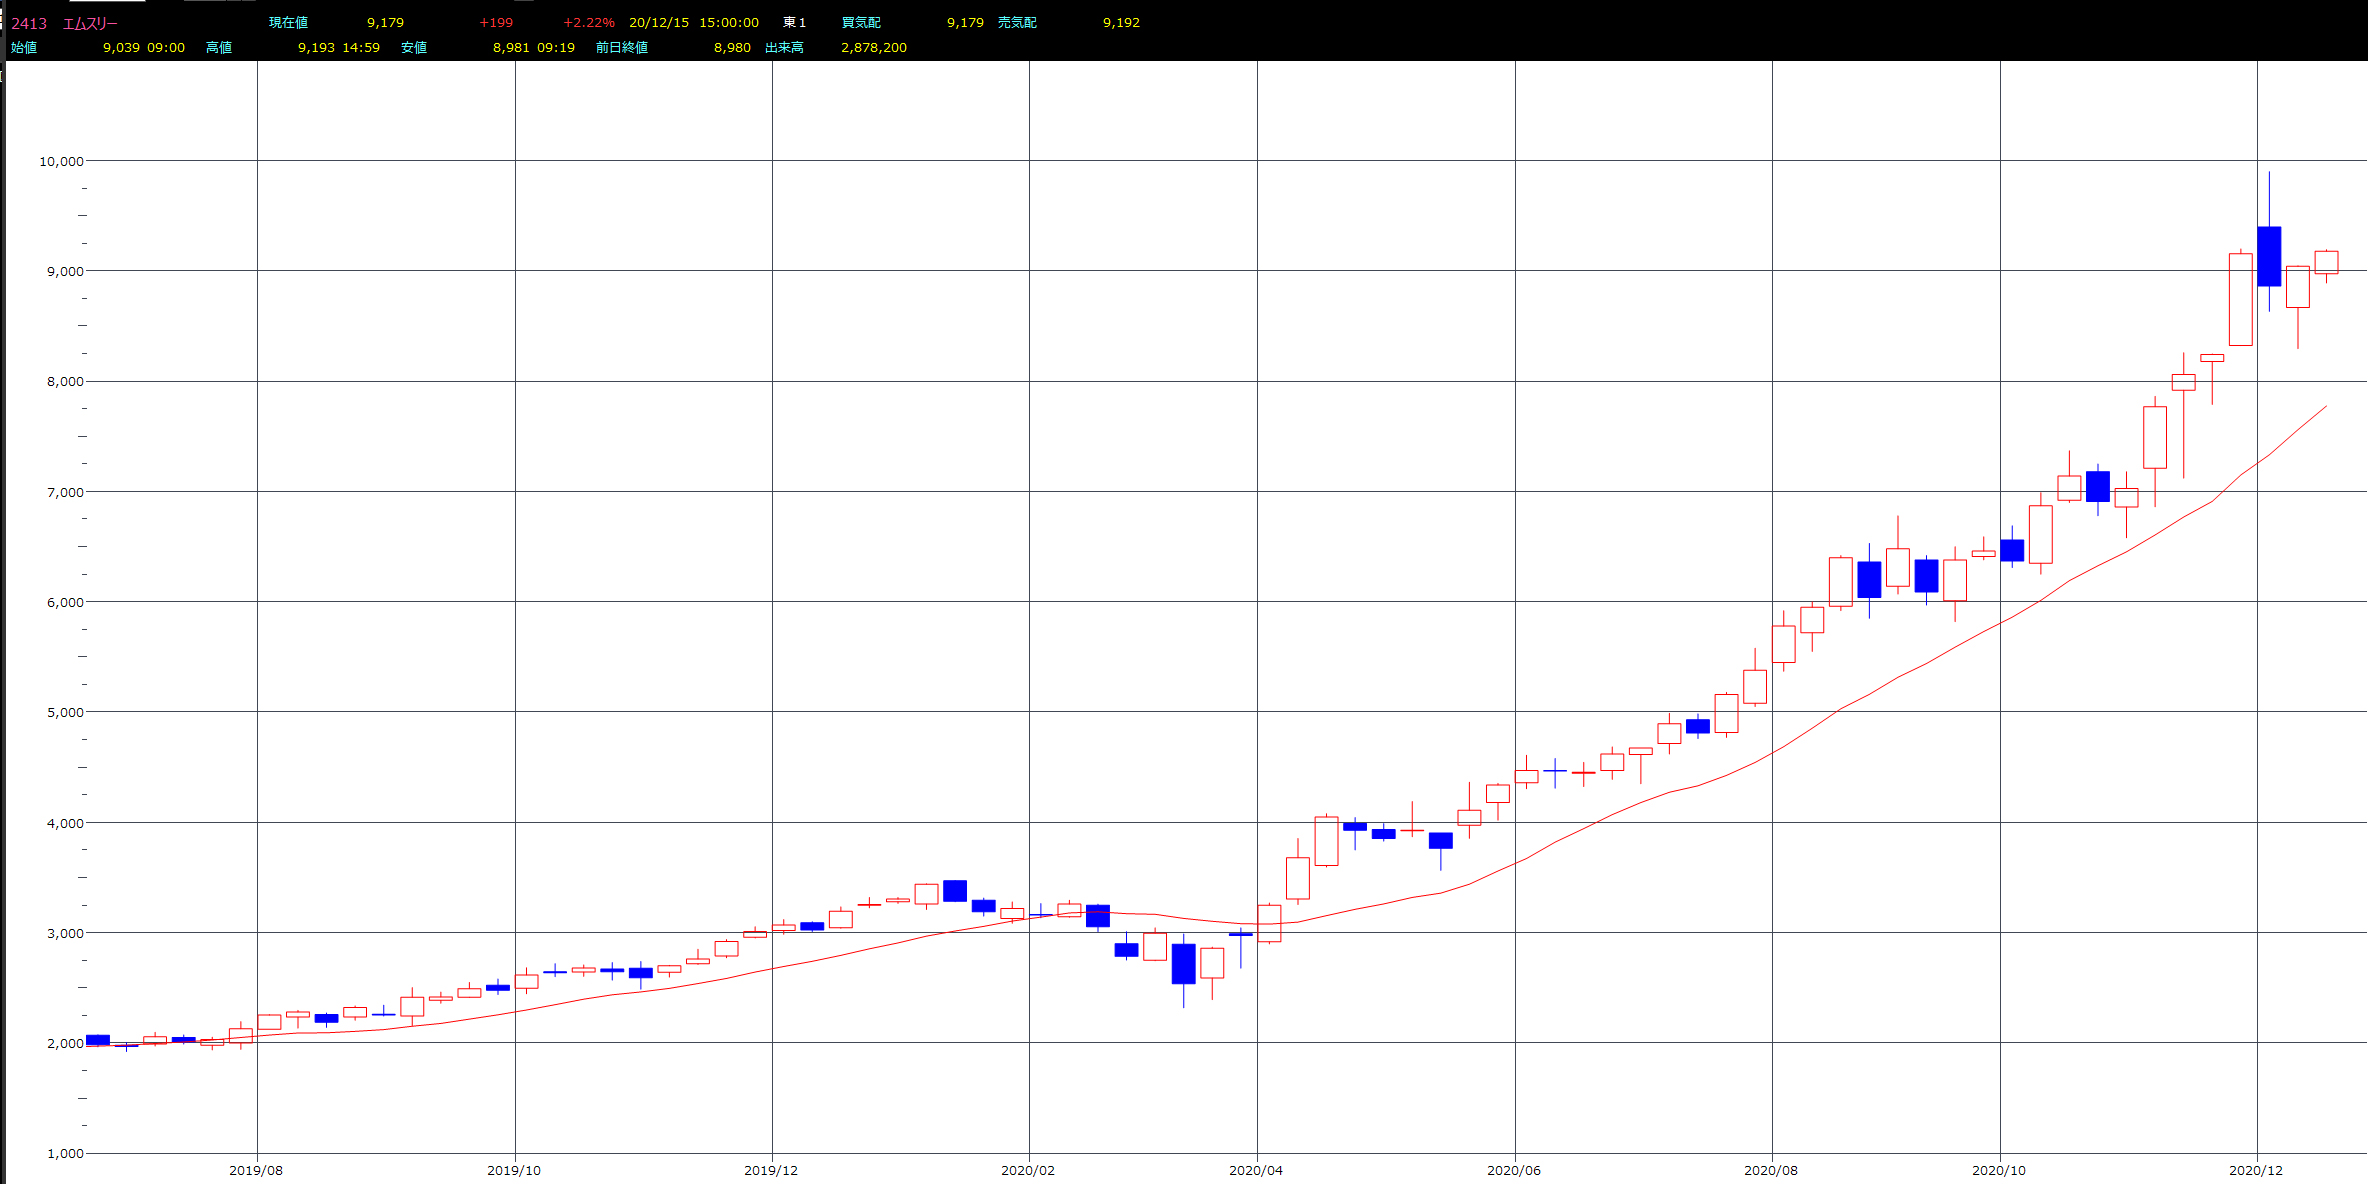Click the 2019/10 date axis label
This screenshot has width=2368, height=1184.
[514, 1170]
